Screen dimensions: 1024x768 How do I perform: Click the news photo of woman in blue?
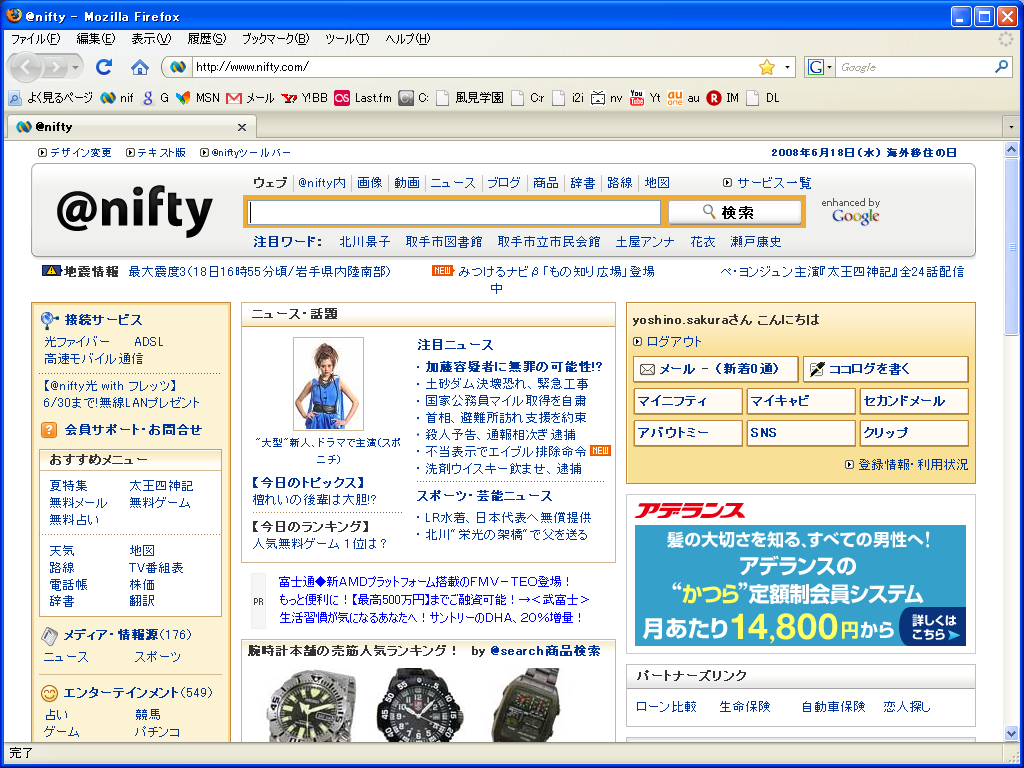[x=328, y=383]
